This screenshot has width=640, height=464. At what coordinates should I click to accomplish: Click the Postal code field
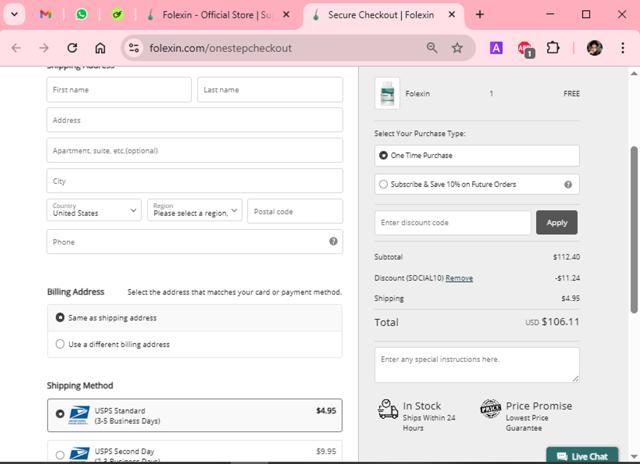tap(295, 211)
